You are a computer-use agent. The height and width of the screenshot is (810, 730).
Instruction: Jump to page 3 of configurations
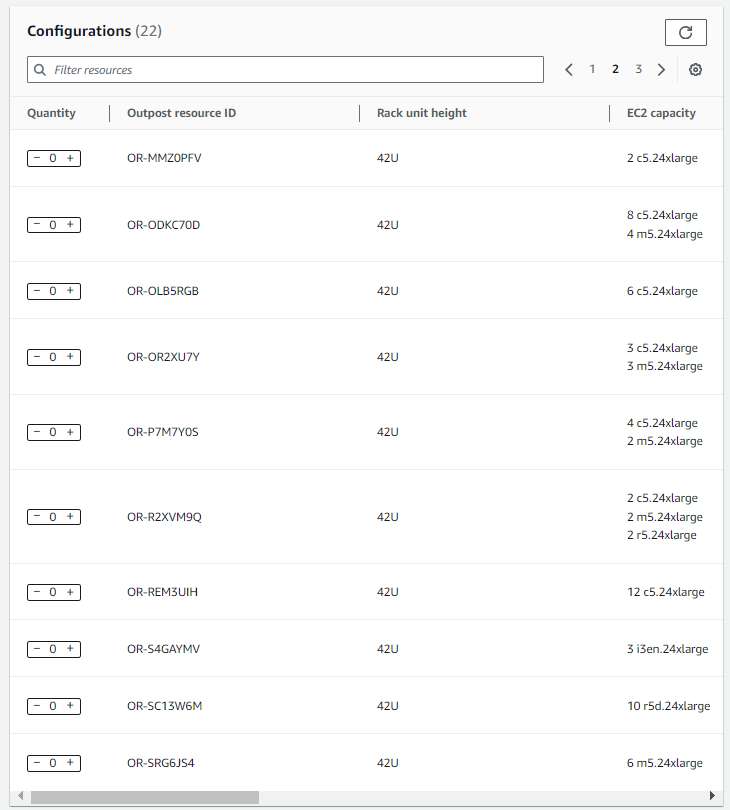click(x=638, y=70)
